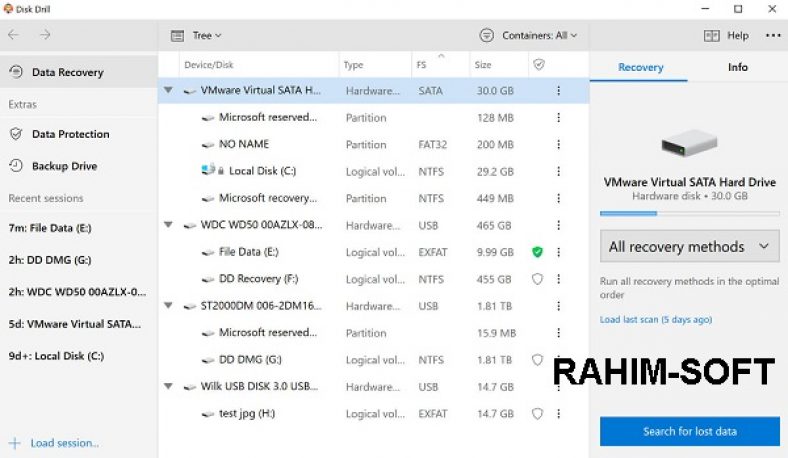Open the Containers: All filter dropdown

coord(528,35)
